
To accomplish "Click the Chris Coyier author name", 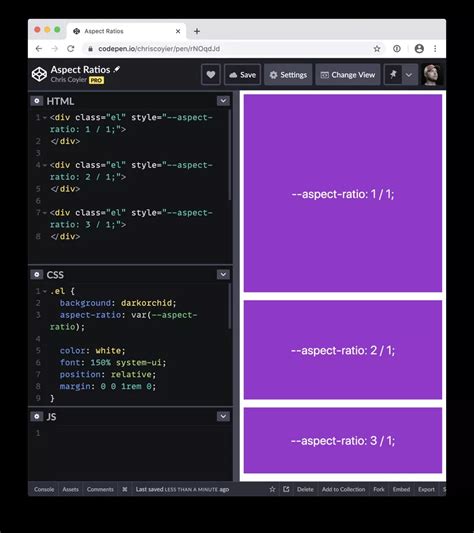I will [x=69, y=80].
